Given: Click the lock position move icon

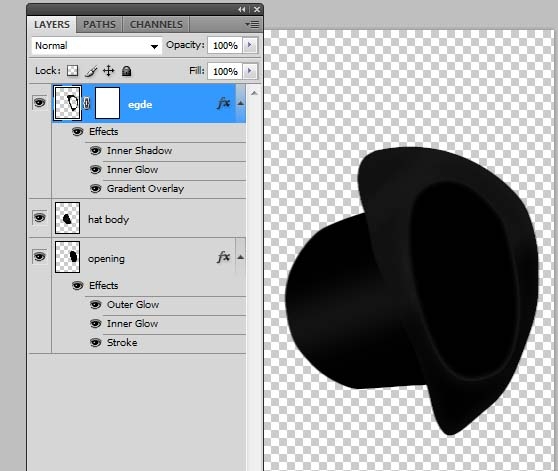Looking at the screenshot, I should point(109,71).
